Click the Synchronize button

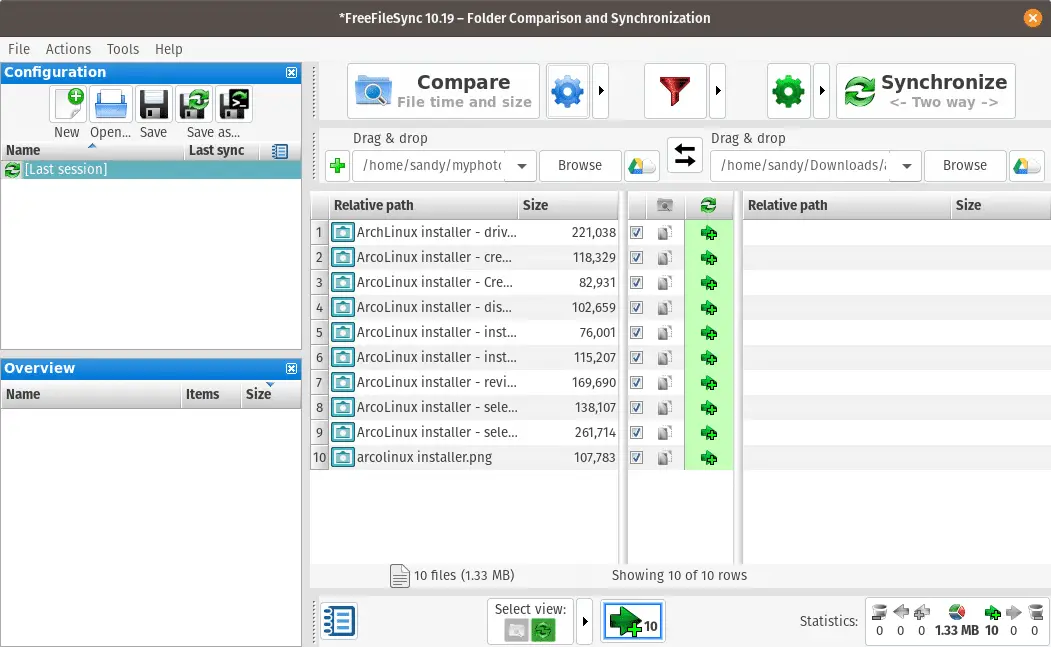point(925,90)
